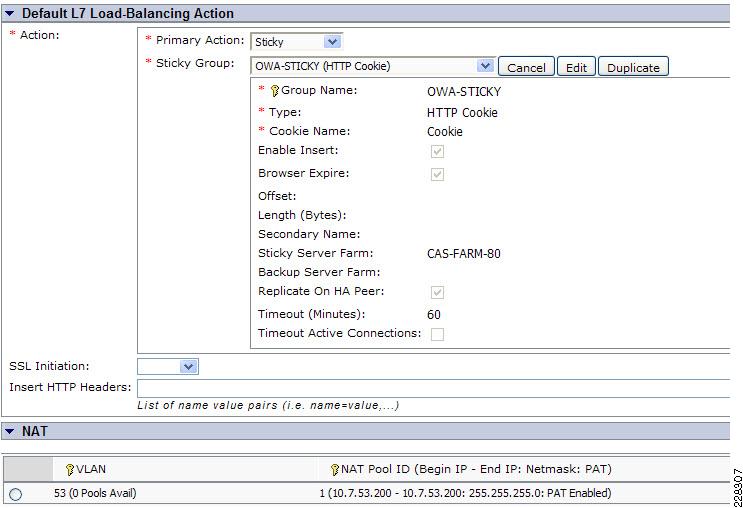Collapse the Default L7 Load-Balancing Action section
The image size is (743, 508).
tap(9, 14)
